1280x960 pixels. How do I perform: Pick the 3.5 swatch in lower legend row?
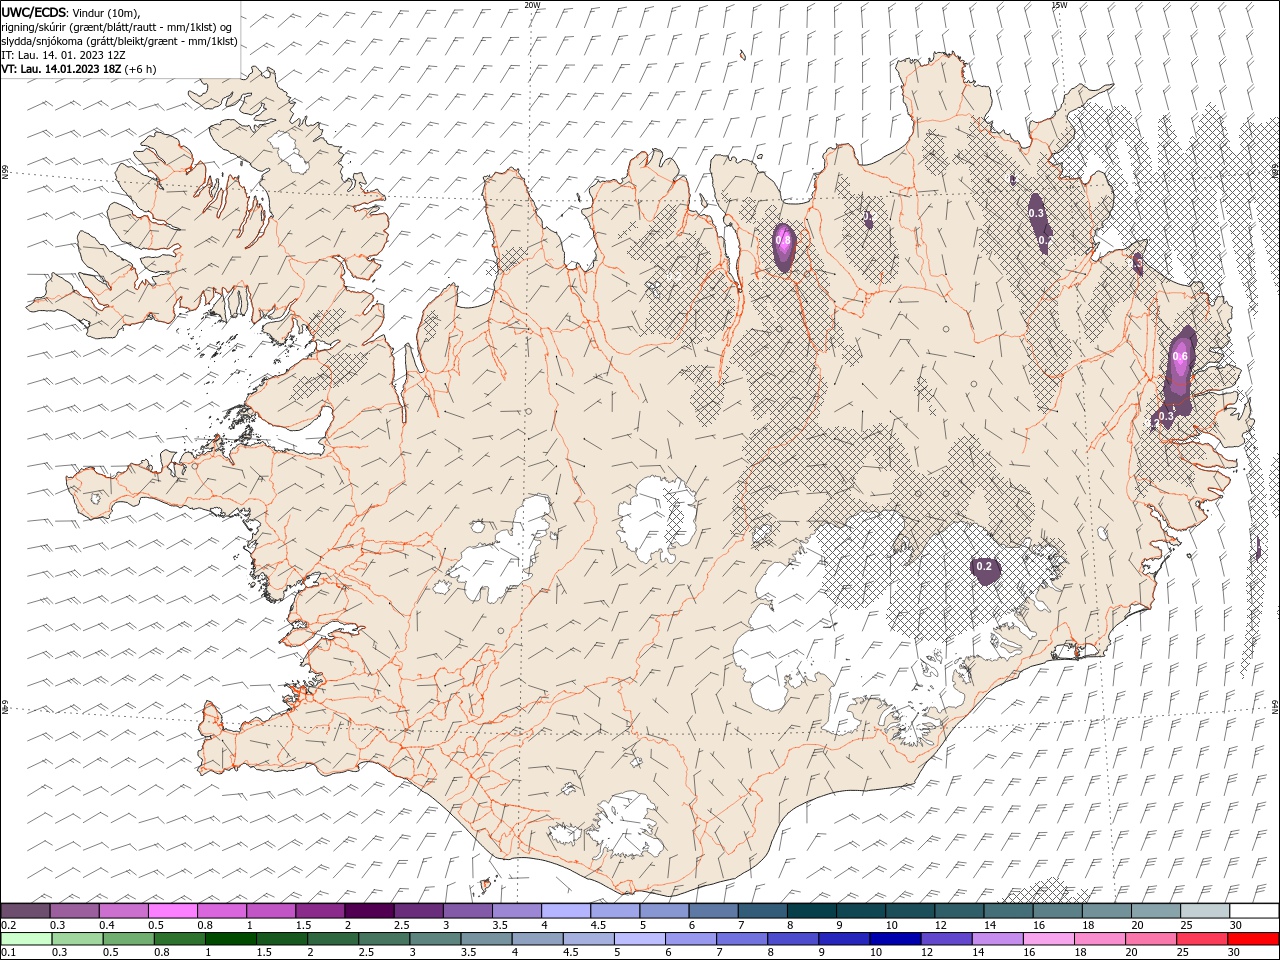coord(486,939)
